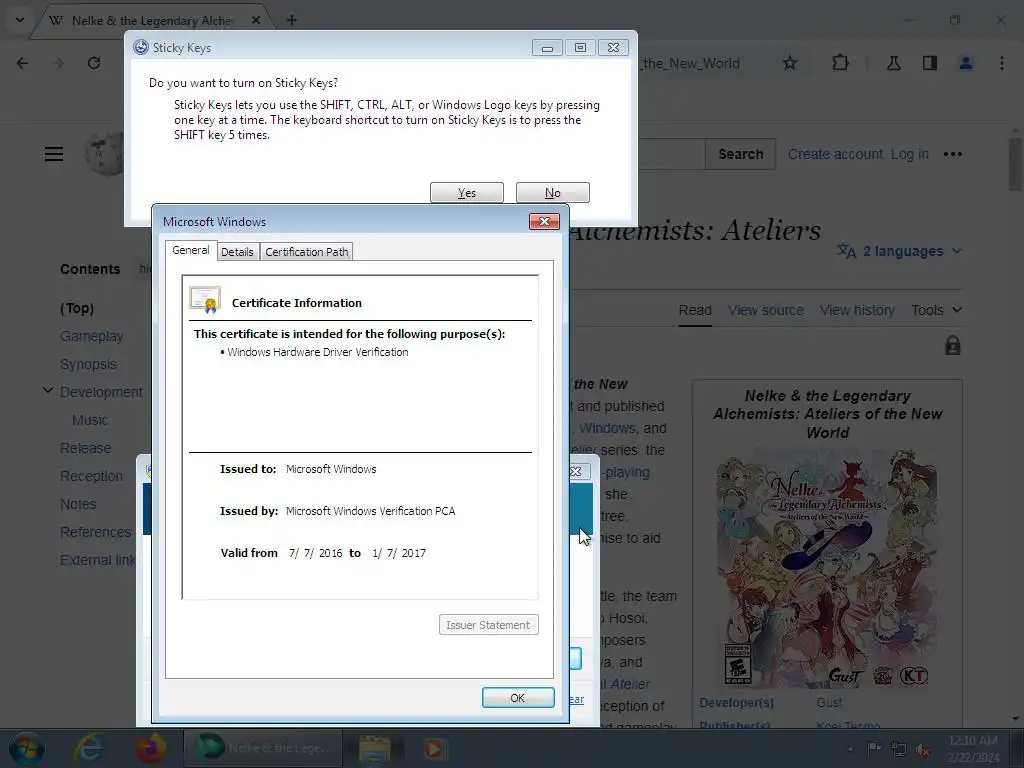Screen dimensions: 1024x768
Task: Launch Internet Explorer from the taskbar
Action: click(89, 748)
